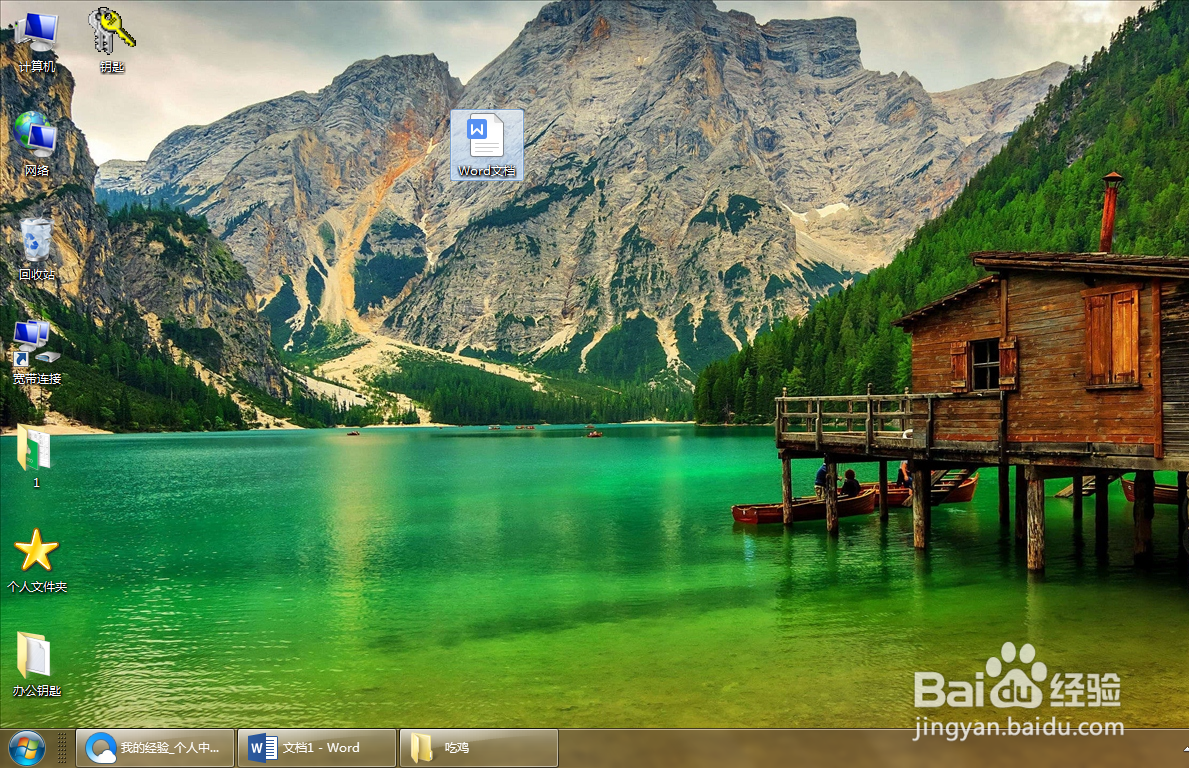Screen dimensions: 1189x768
Task: Select the 办公钥匙 folder icon
Action: point(36,664)
